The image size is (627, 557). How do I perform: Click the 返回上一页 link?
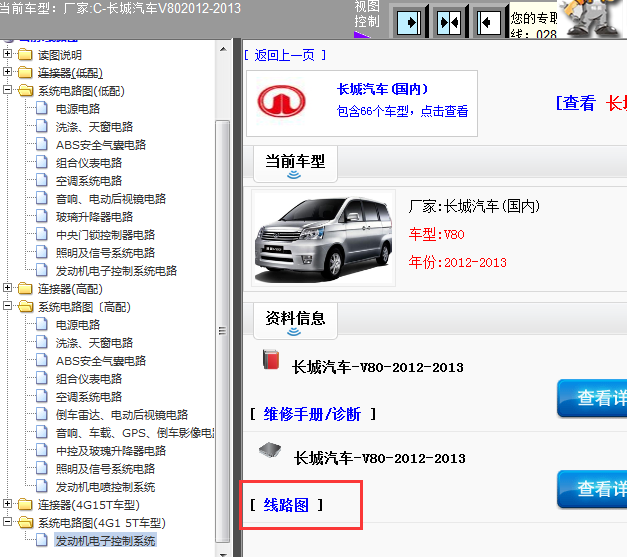click(x=285, y=55)
